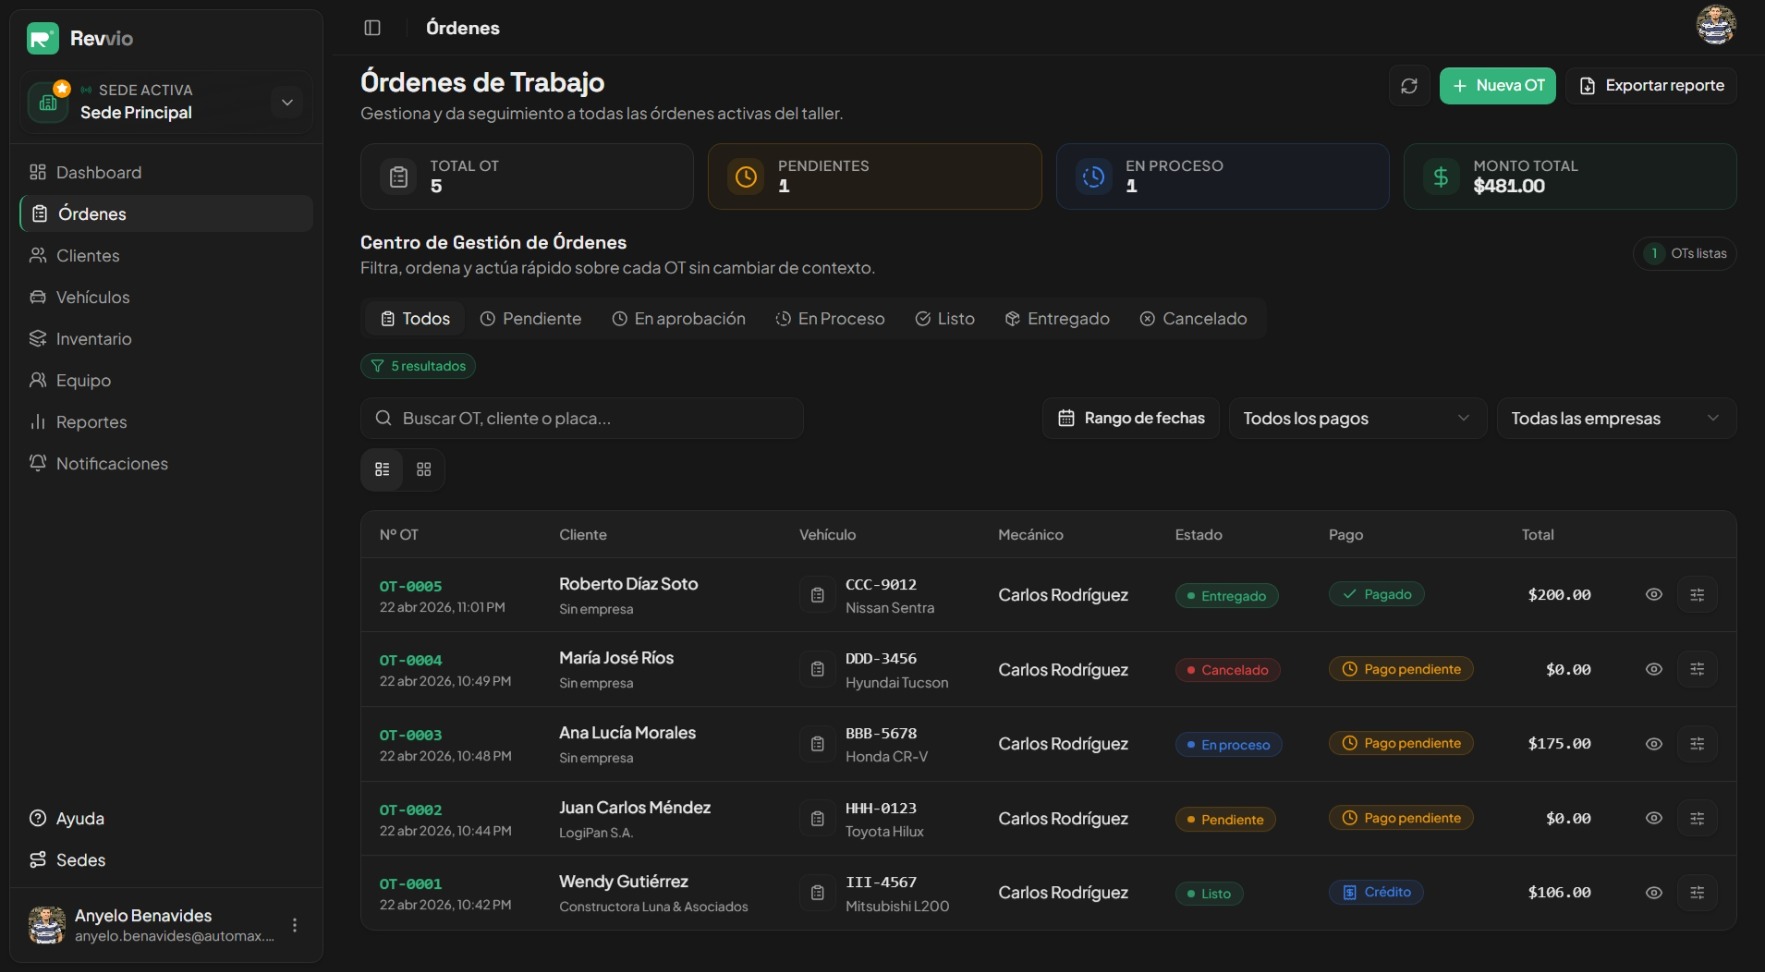This screenshot has height=972, width=1765.
Task: Open Vehículos in sidebar
Action: (166, 297)
